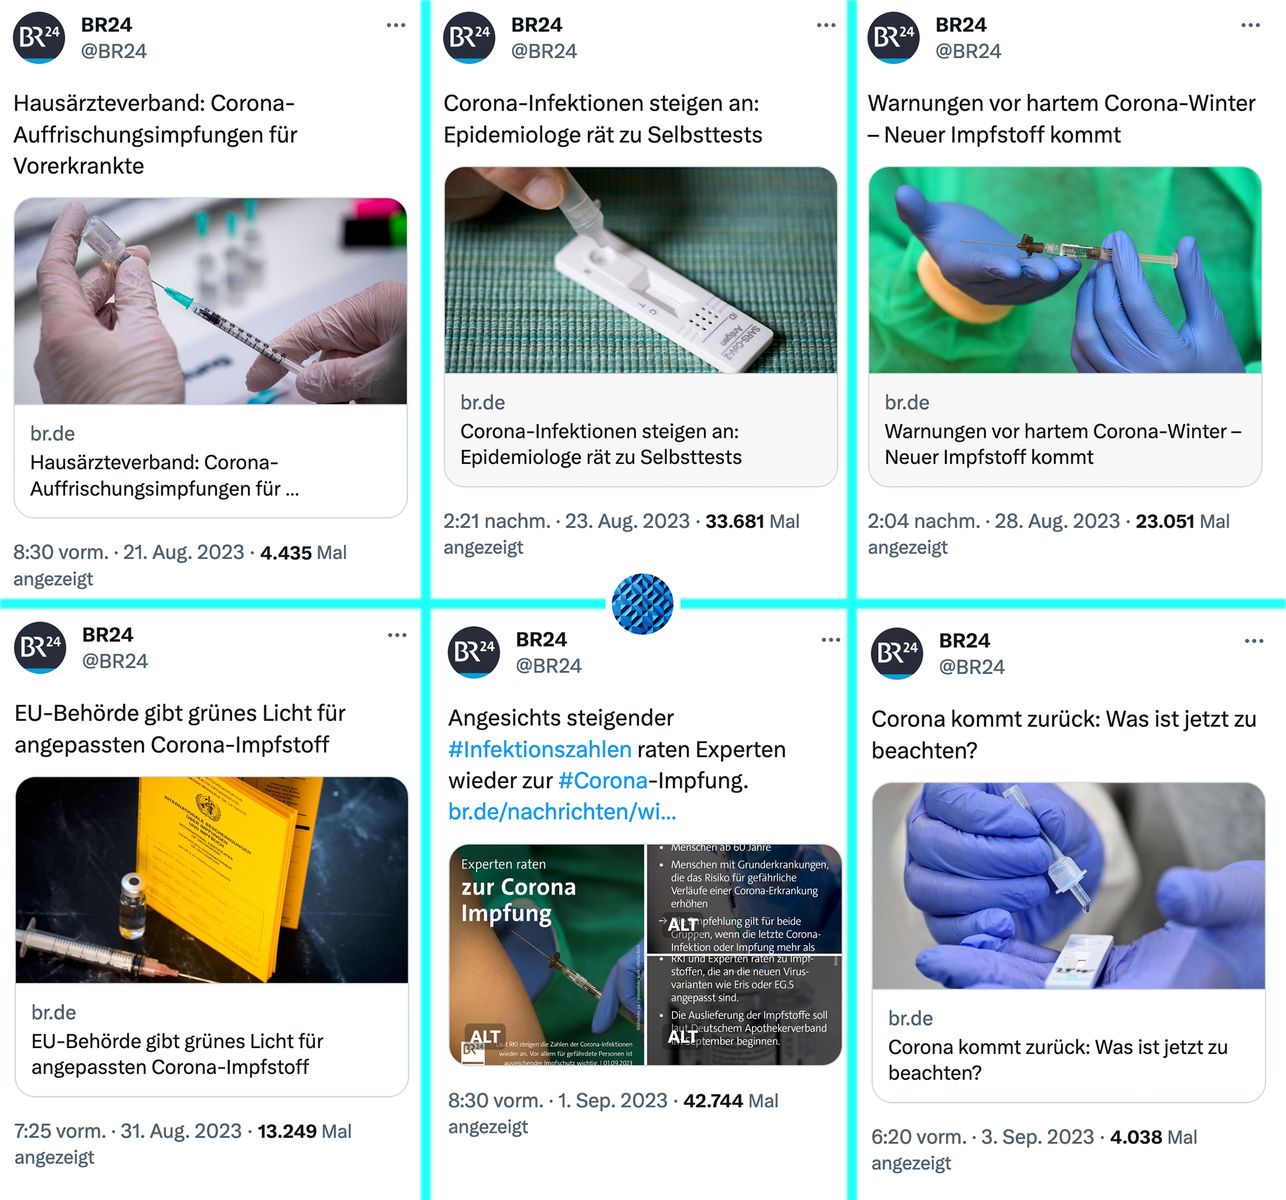Open more options on the Selbsttests tweet
This screenshot has height=1200, width=1286.
[826, 25]
